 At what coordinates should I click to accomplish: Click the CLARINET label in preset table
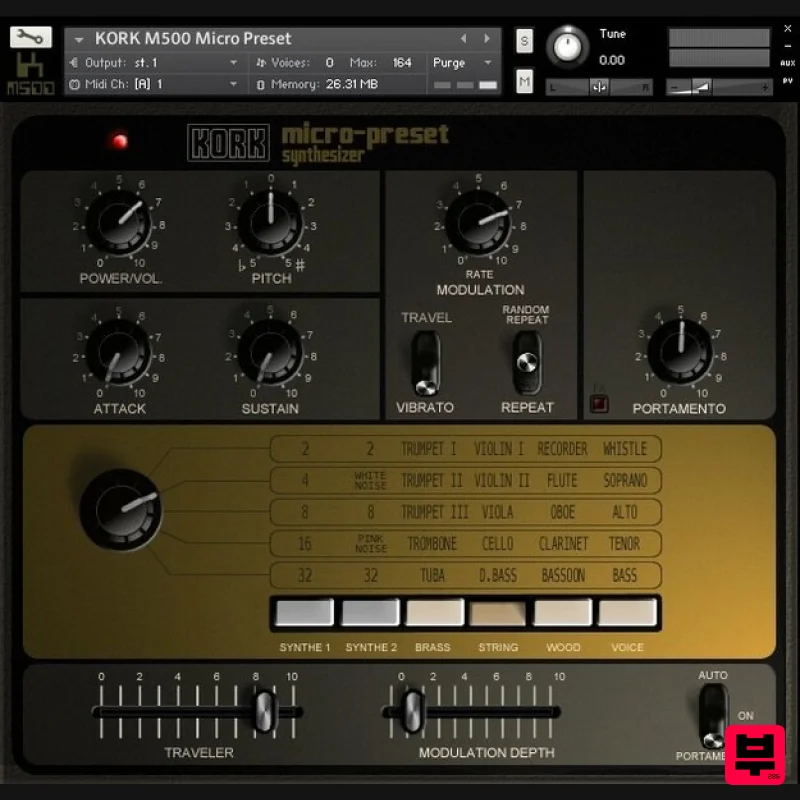[563, 544]
